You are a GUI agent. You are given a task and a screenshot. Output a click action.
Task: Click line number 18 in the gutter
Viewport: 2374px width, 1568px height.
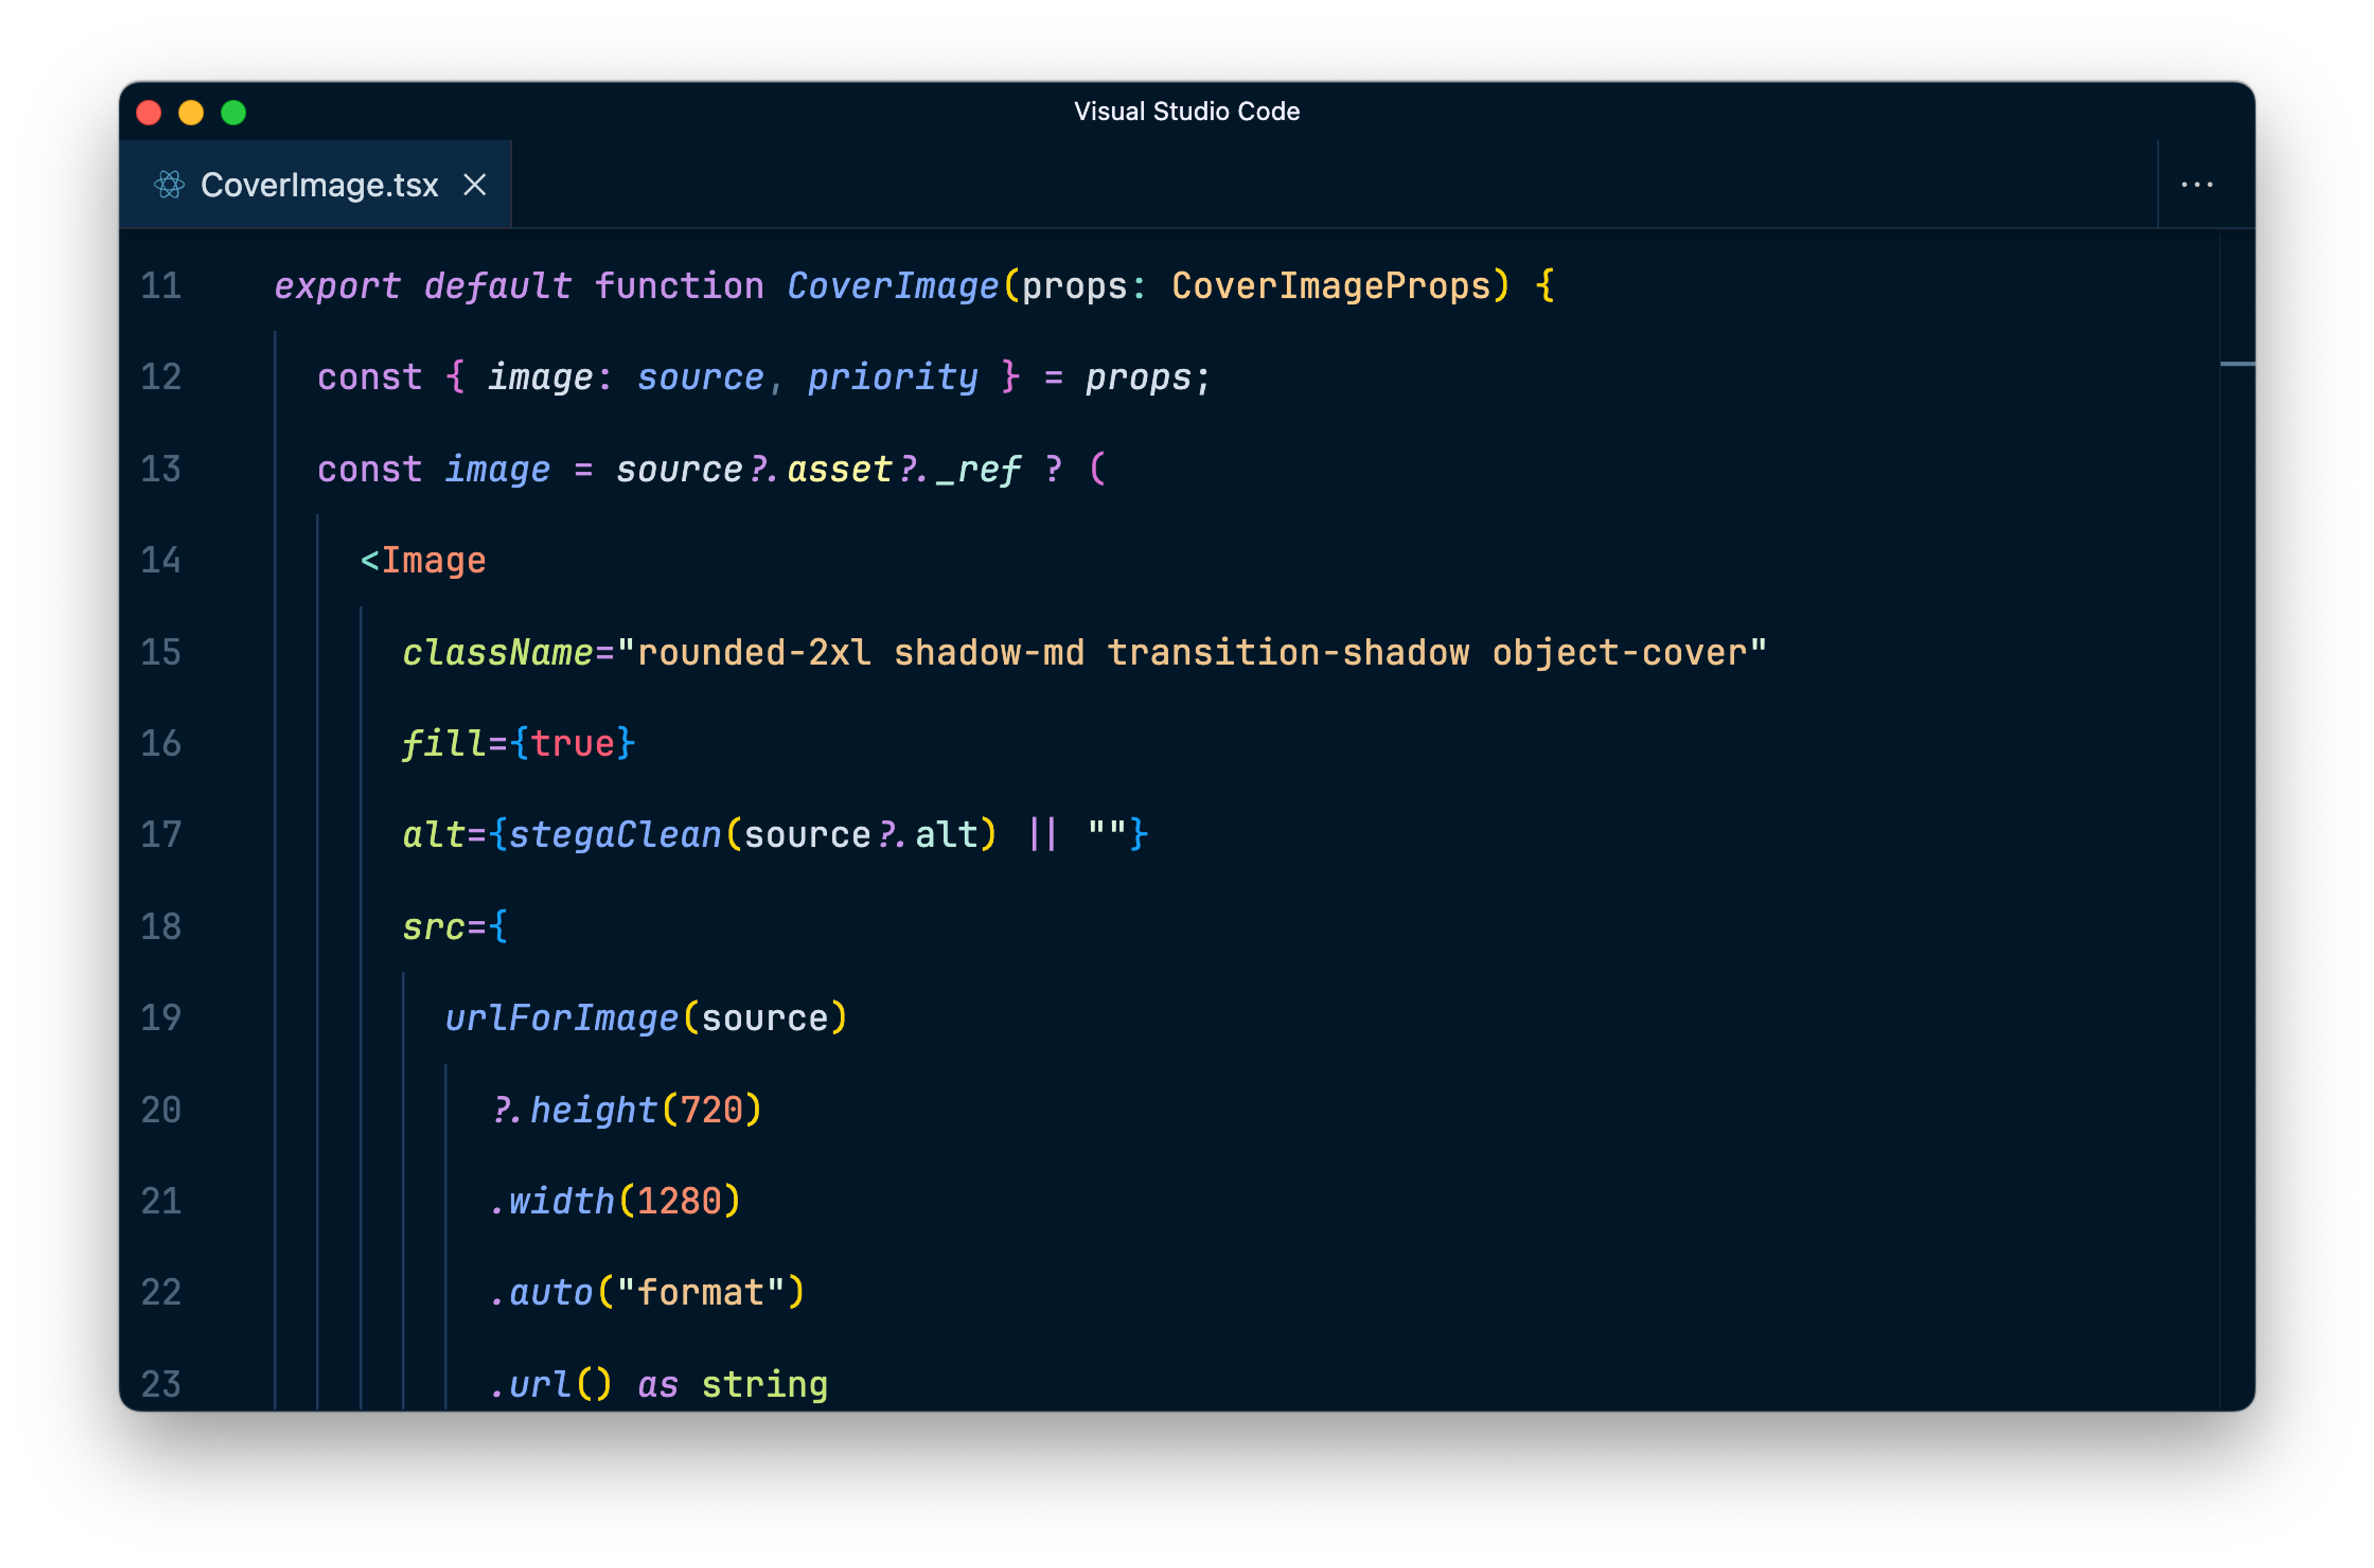tap(161, 926)
